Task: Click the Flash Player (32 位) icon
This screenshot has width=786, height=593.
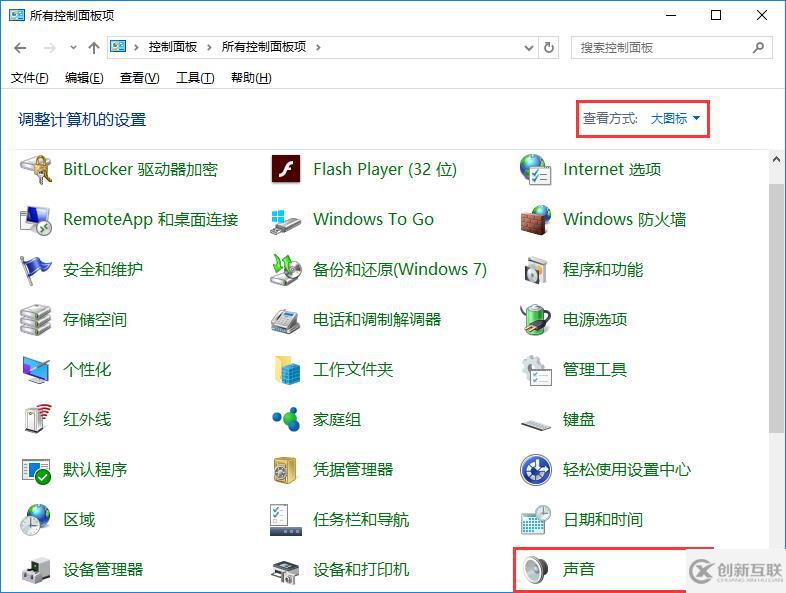Action: 286,169
